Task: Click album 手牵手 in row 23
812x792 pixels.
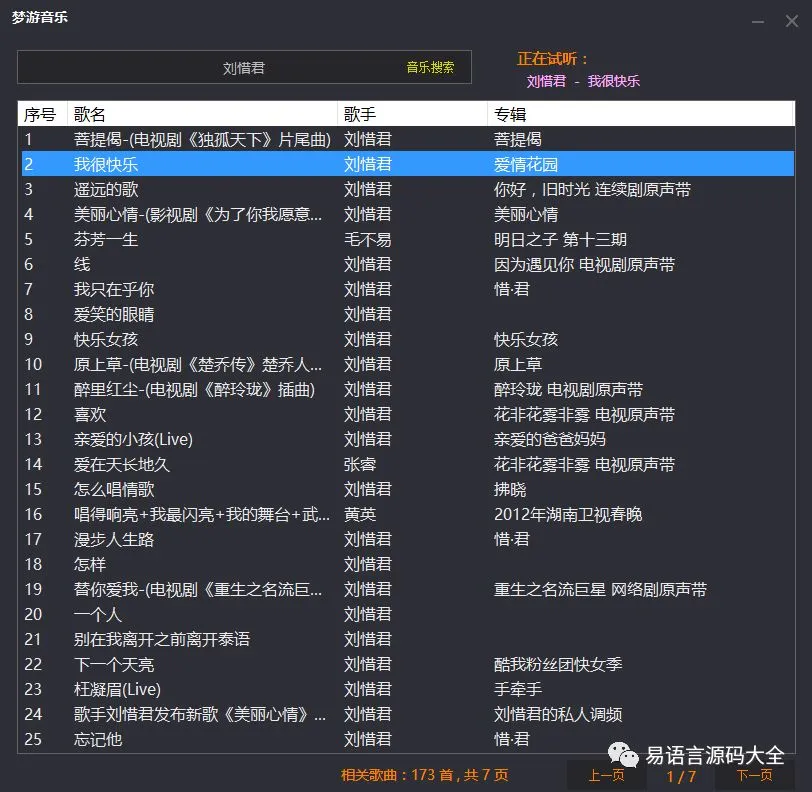Action: 518,689
